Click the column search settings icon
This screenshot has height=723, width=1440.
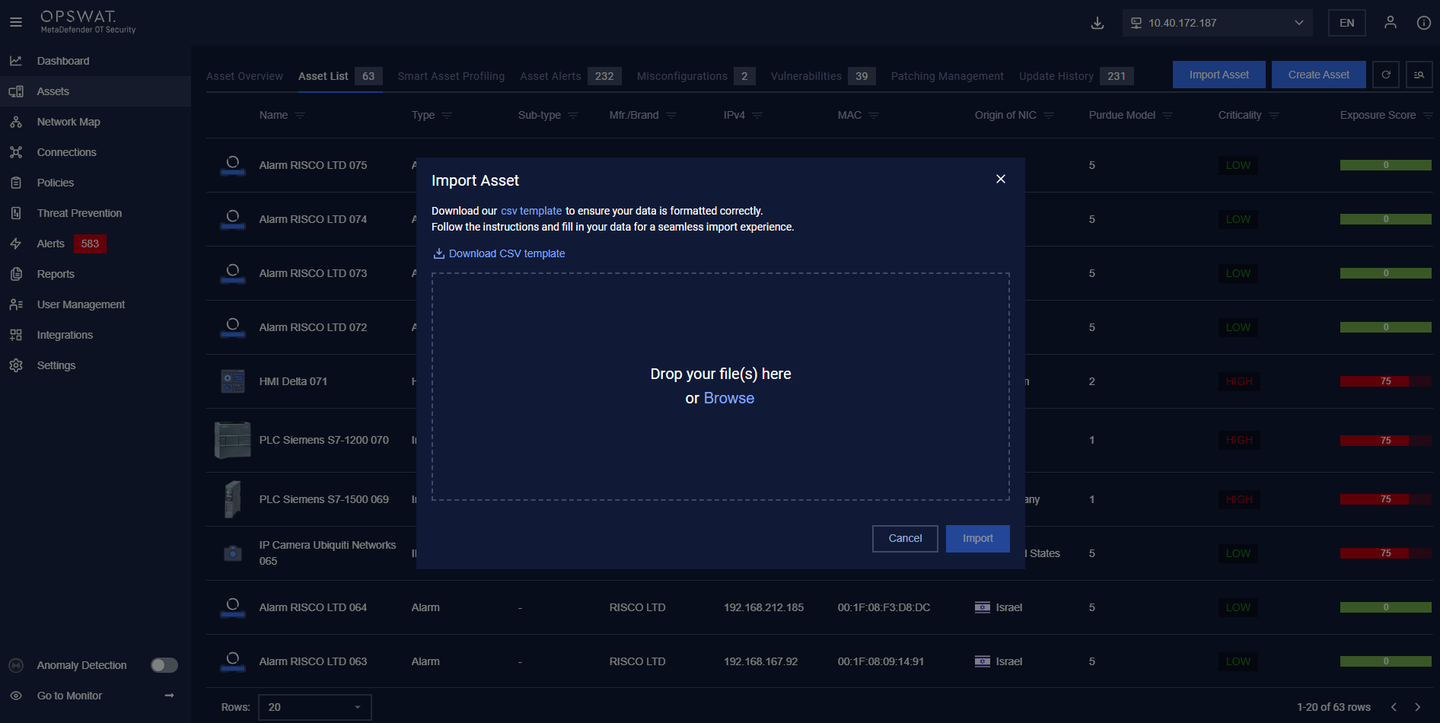click(x=1419, y=75)
